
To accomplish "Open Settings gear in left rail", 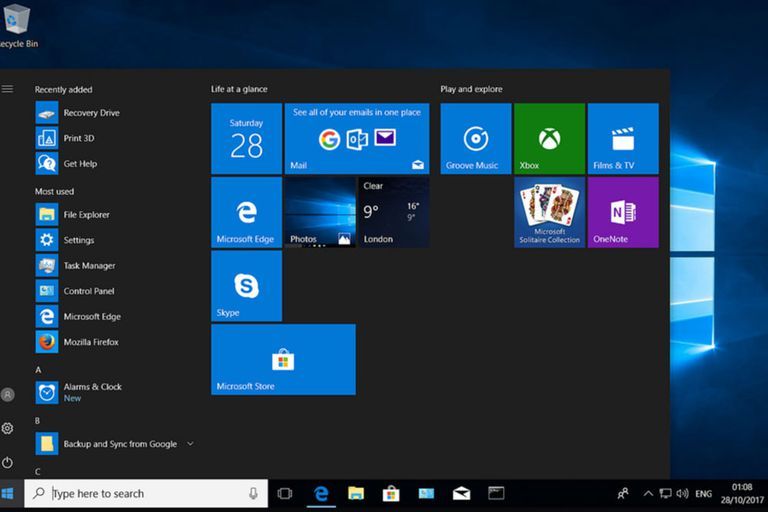I will [8, 428].
